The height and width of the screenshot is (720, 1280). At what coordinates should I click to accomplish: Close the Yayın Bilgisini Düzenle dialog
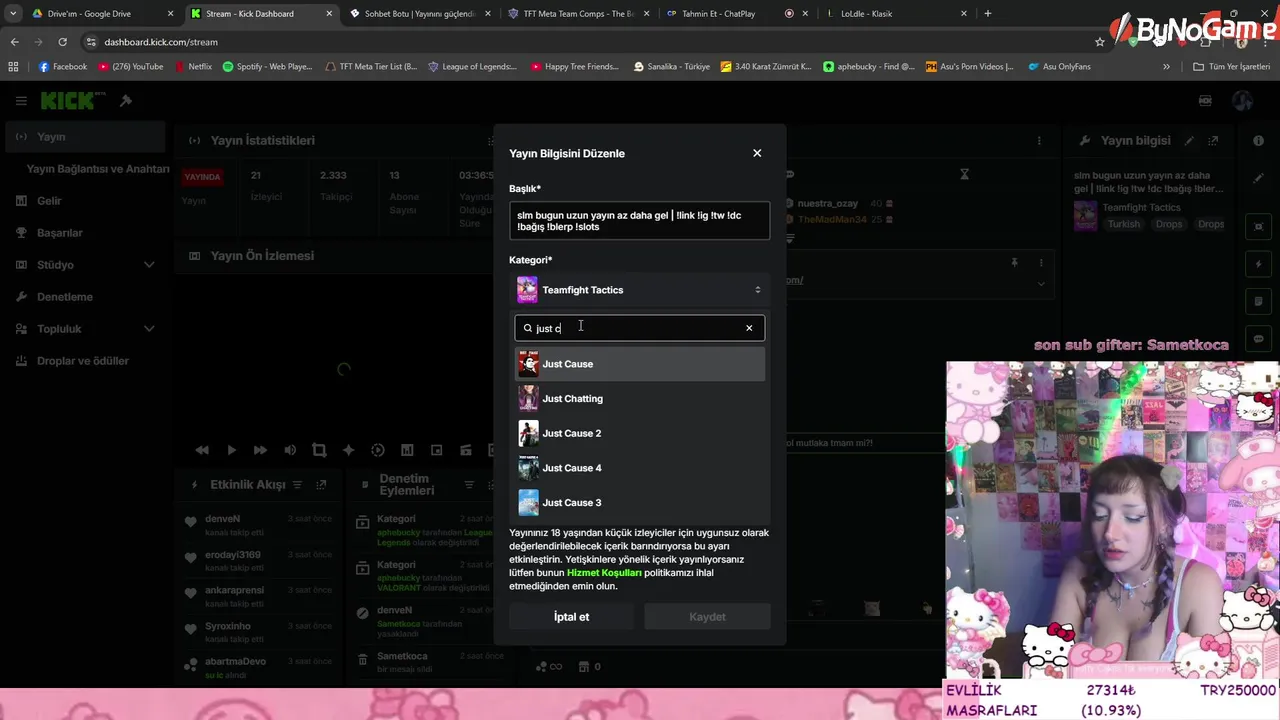point(757,153)
